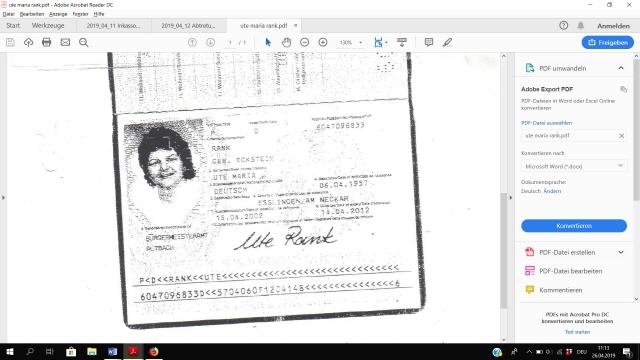Switch to the Werkzeuge tab
Screen dimensions: 640x360
48,25
